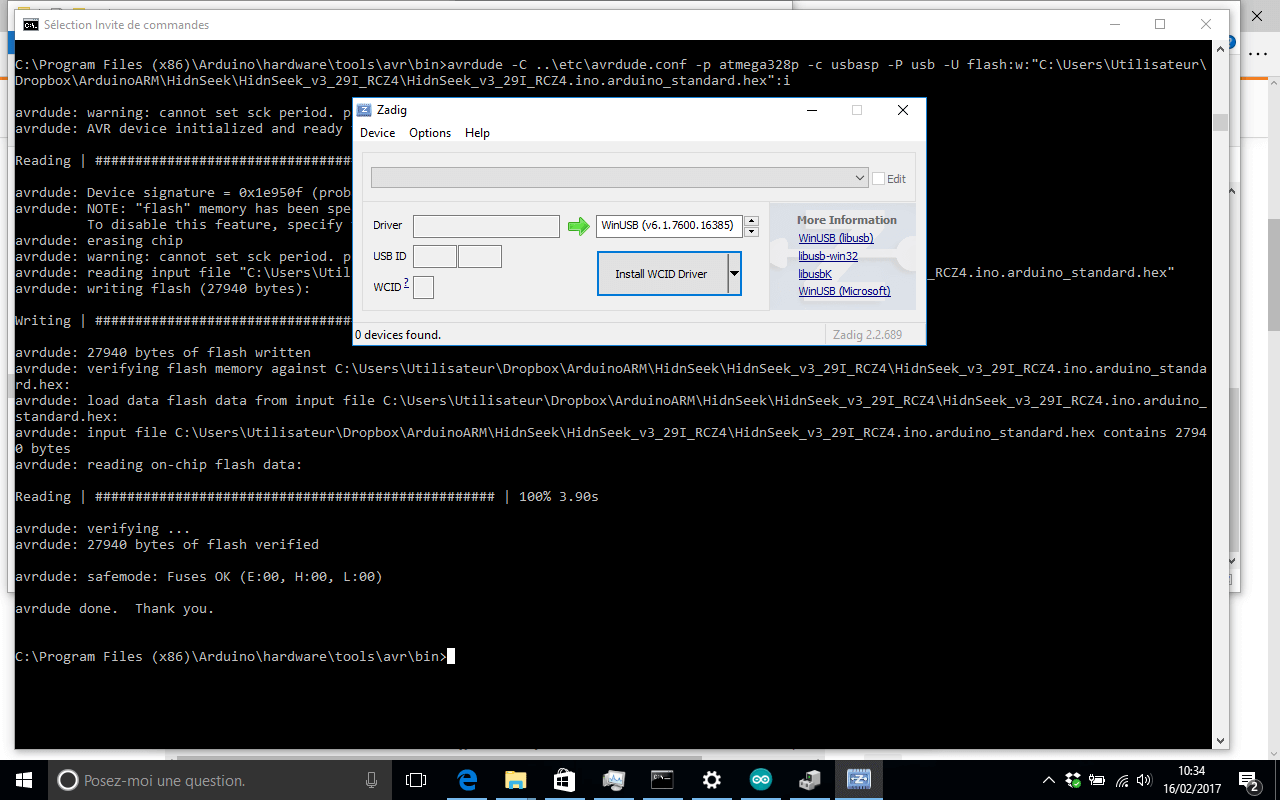Click the Cortana microphone icon

pos(372,780)
